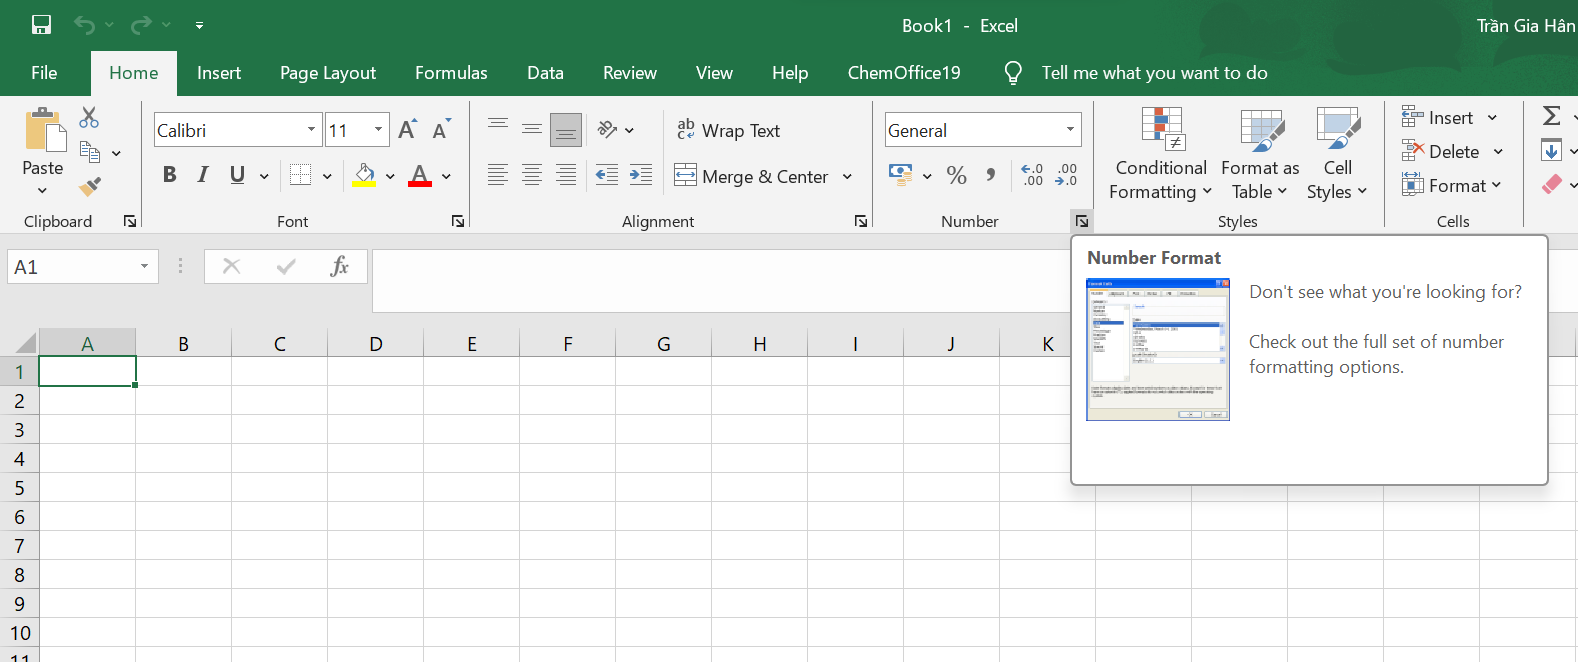1578x662 pixels.
Task: Open the font color palette arrow
Action: click(446, 176)
